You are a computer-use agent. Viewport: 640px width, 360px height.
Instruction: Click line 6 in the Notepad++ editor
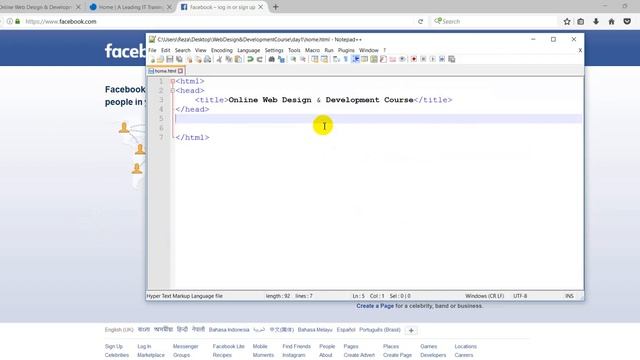tap(378, 128)
